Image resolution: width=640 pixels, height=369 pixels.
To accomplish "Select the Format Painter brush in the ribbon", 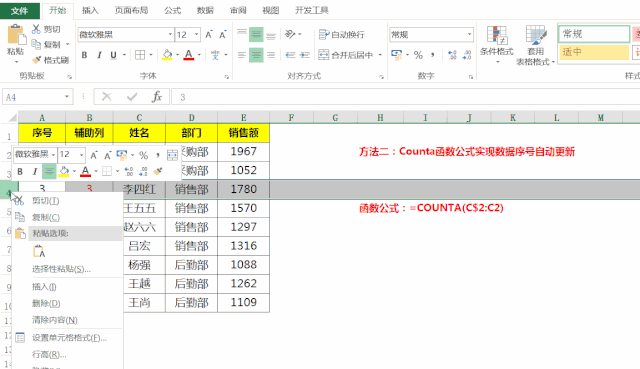I will pos(36,60).
